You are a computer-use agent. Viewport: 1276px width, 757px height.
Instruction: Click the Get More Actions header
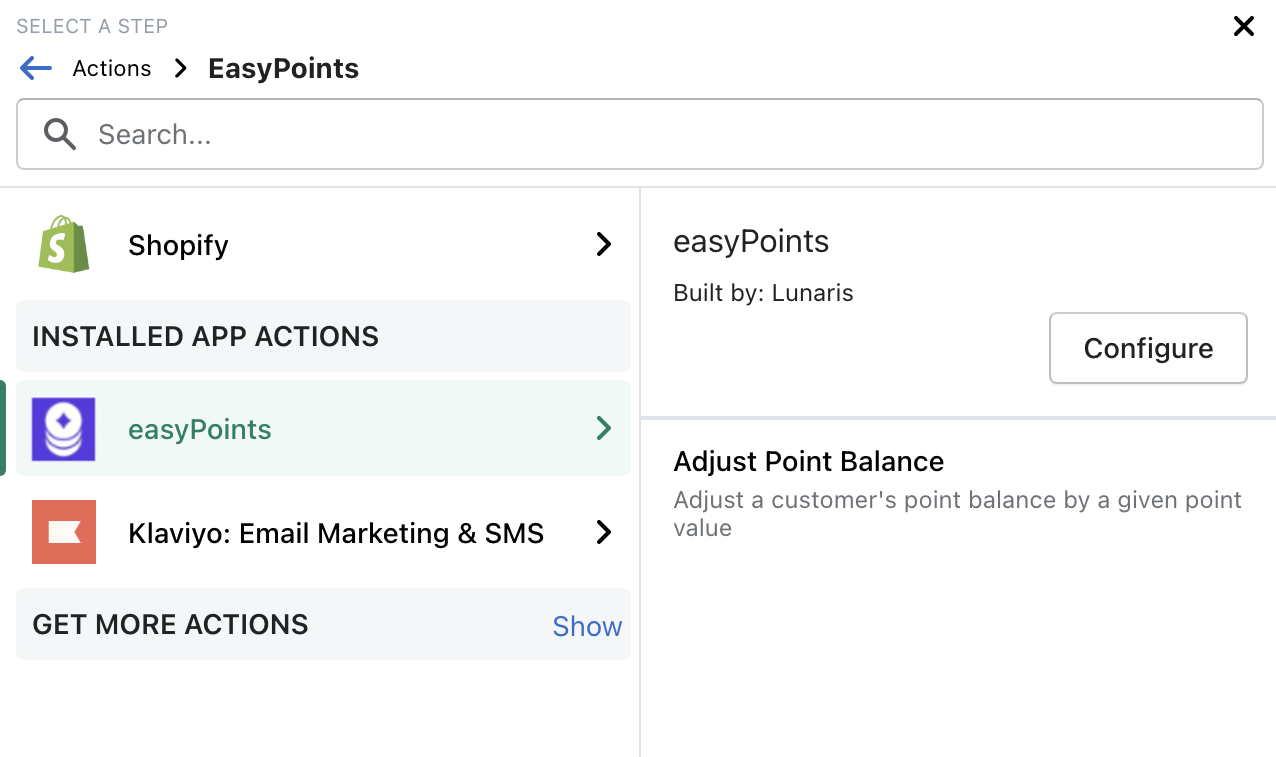point(170,624)
